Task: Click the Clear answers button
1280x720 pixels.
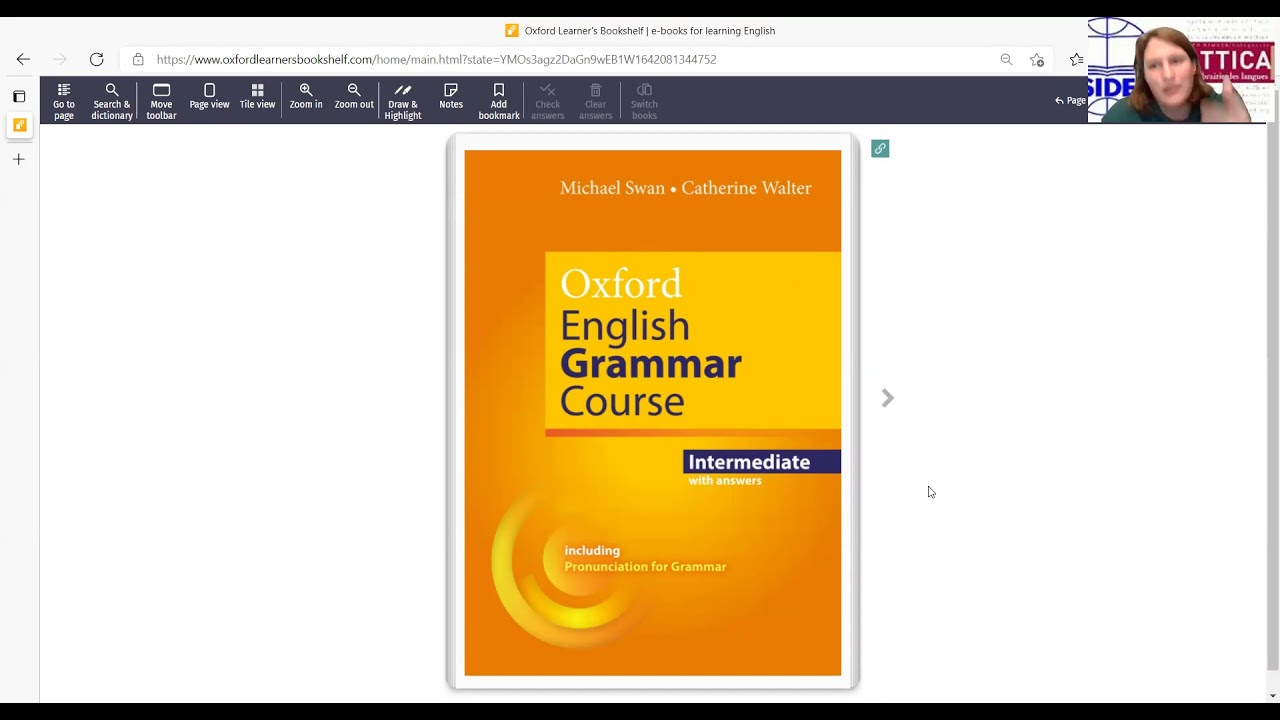Action: (x=595, y=102)
